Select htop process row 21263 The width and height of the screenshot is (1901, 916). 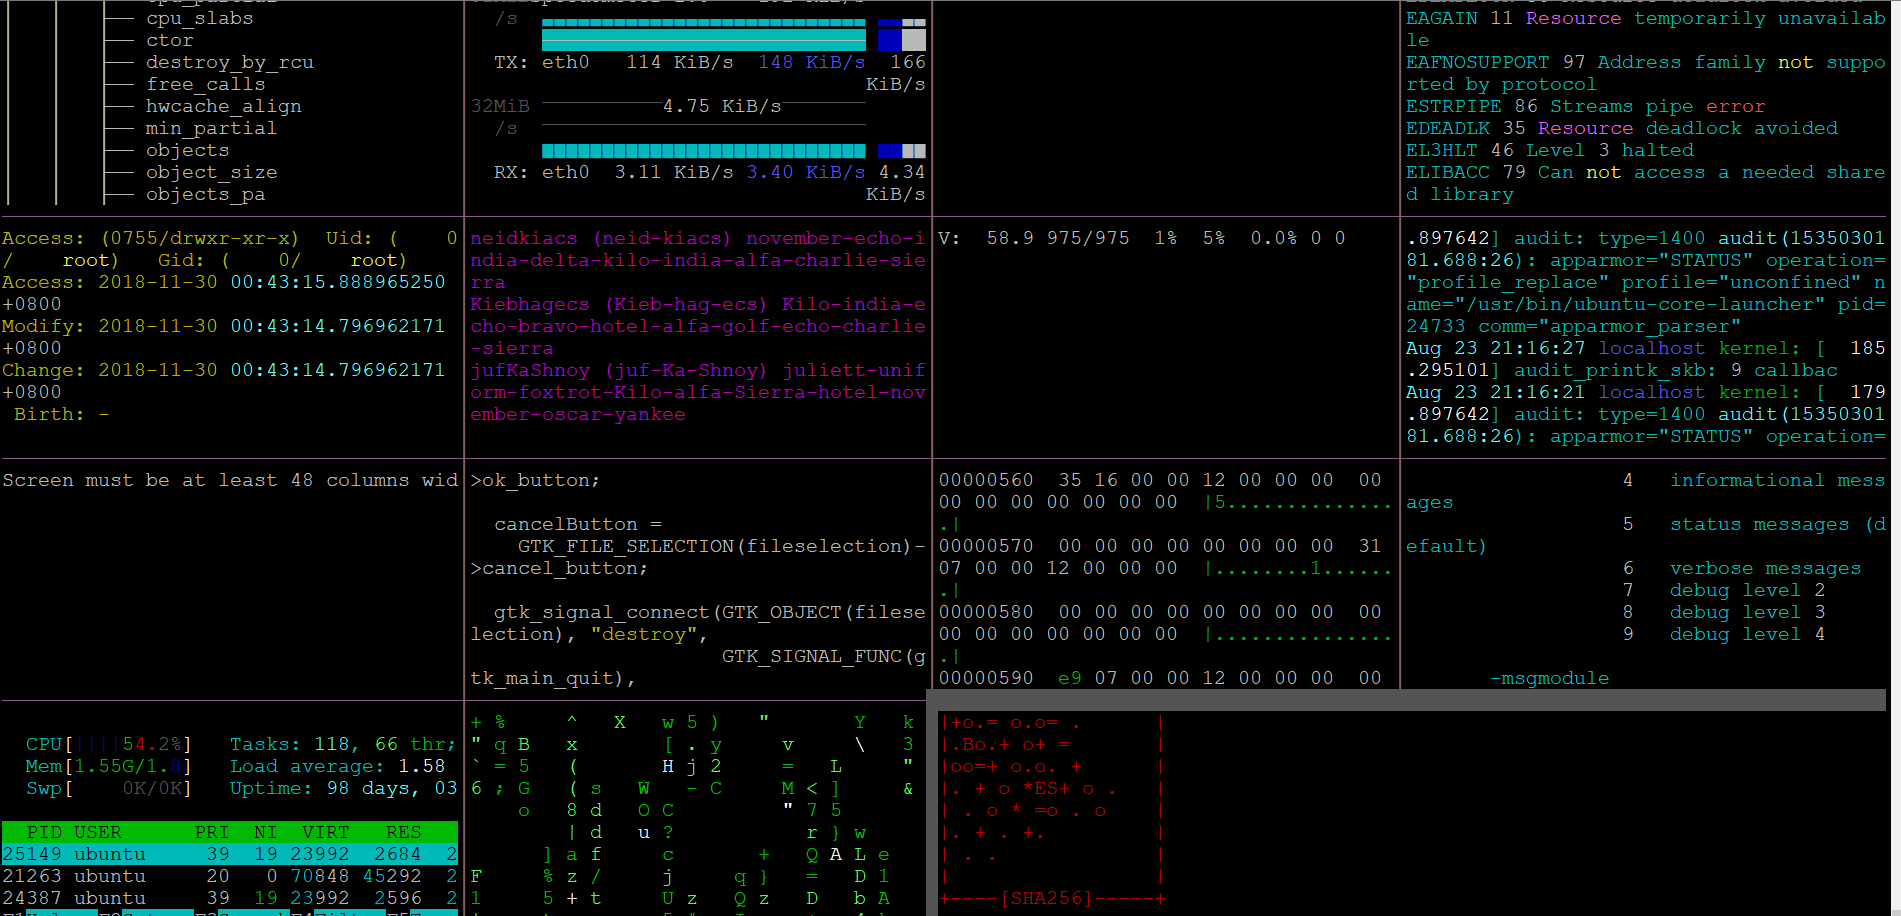click(229, 876)
